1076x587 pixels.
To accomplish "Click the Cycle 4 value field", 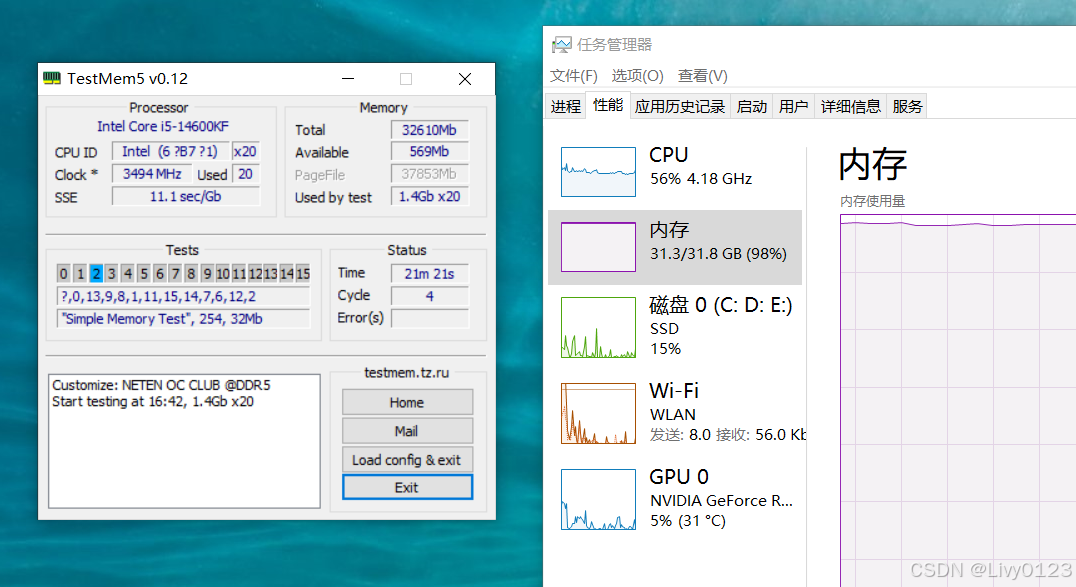I will 429,296.
